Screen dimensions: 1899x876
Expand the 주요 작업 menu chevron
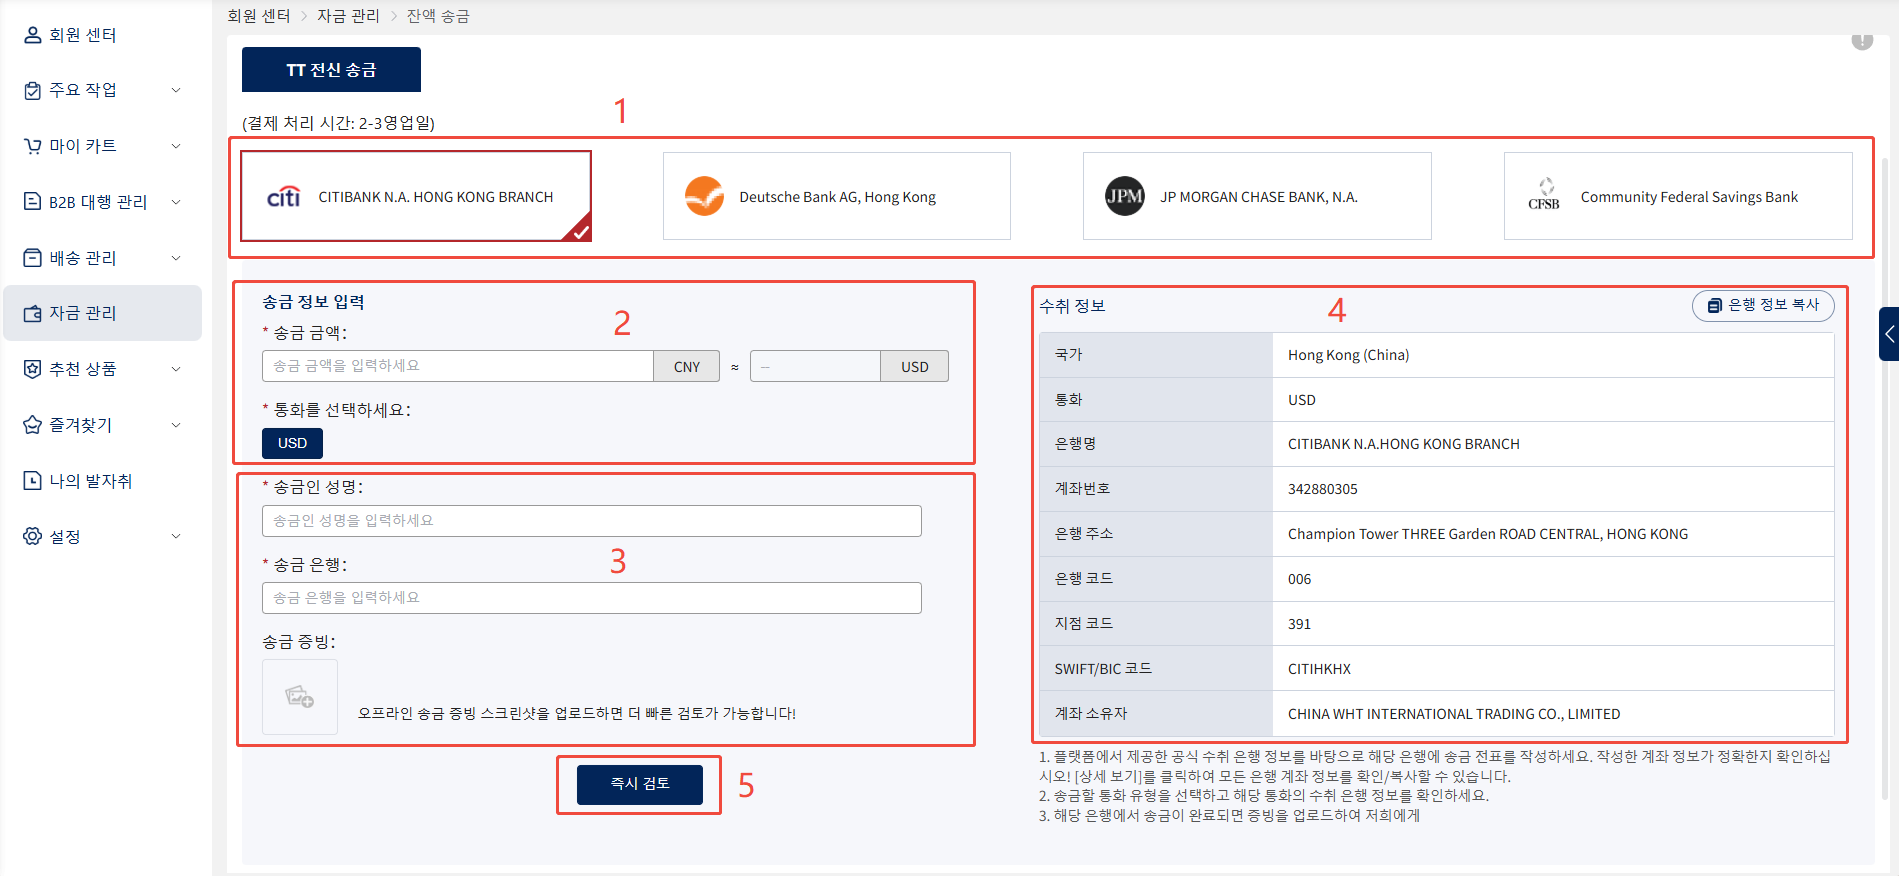tap(176, 91)
